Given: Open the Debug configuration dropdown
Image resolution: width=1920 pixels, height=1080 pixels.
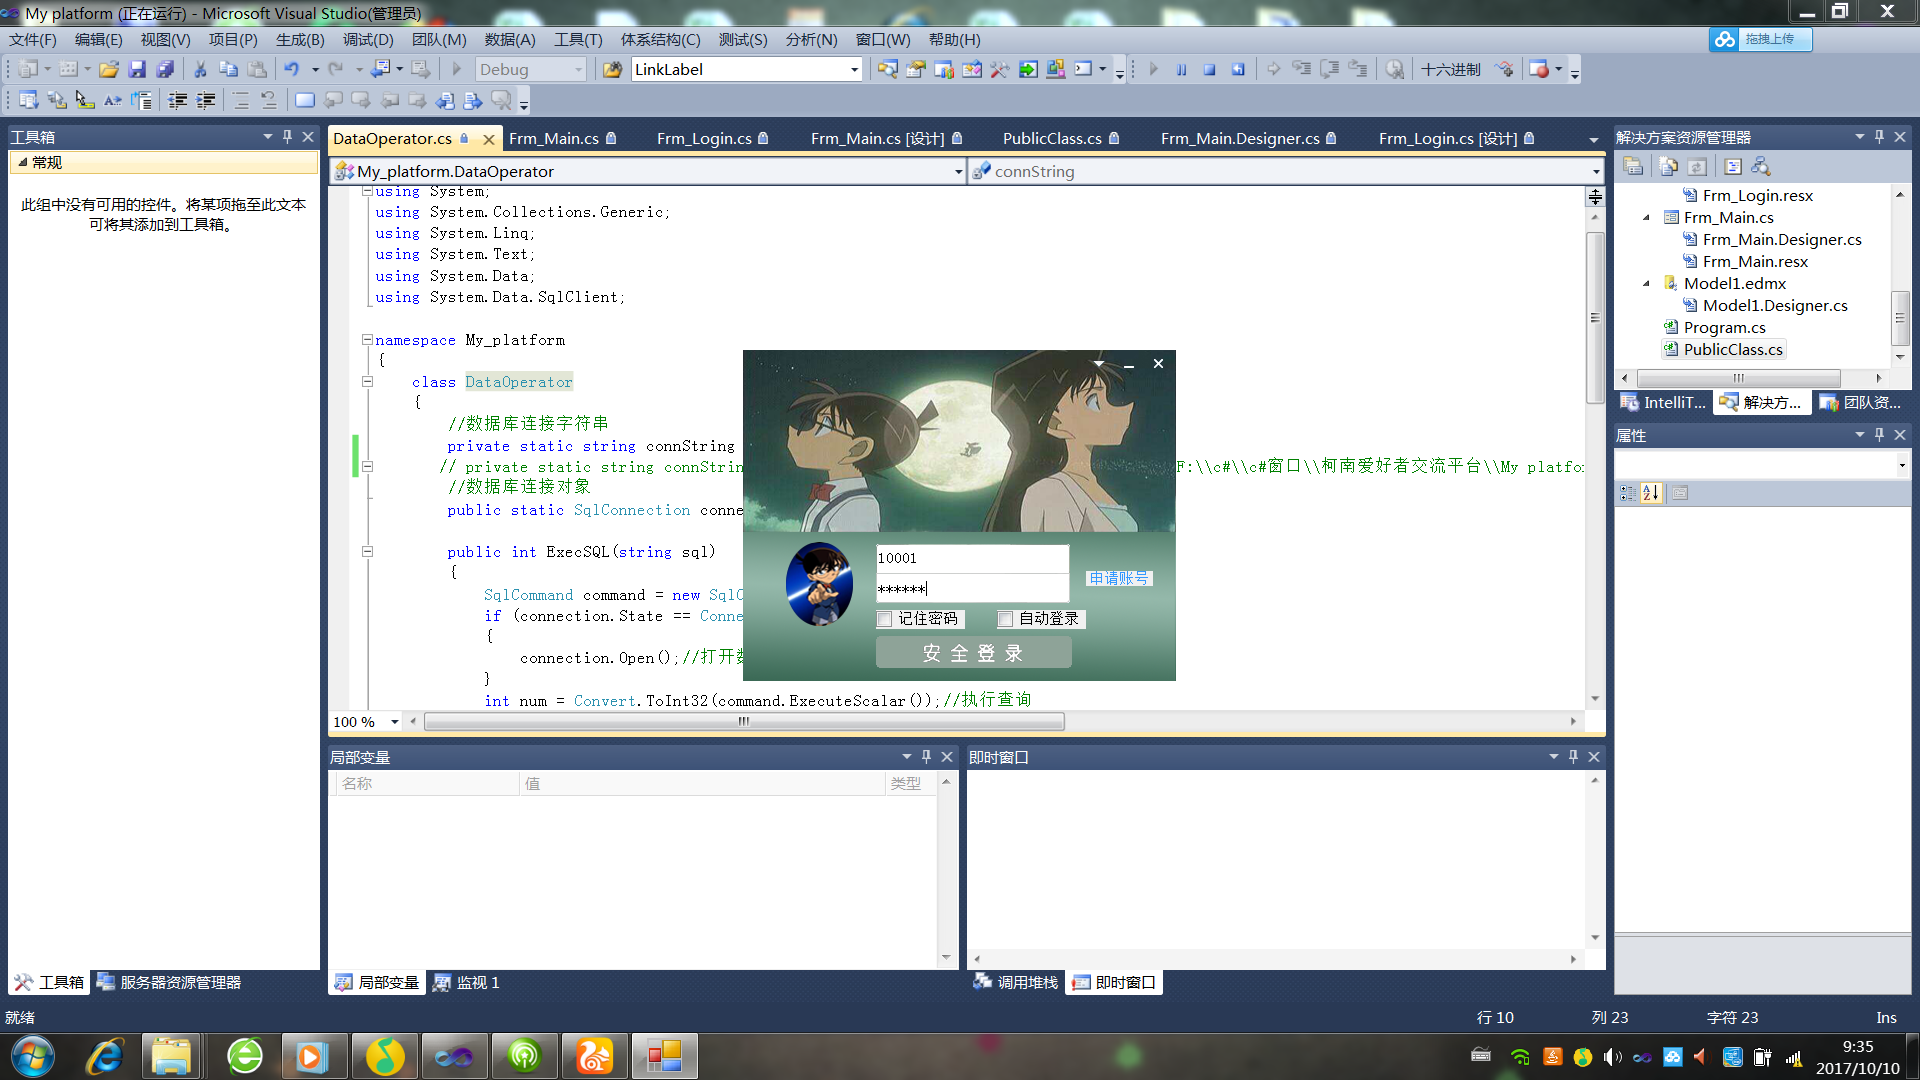Looking at the screenshot, I should (x=578, y=70).
